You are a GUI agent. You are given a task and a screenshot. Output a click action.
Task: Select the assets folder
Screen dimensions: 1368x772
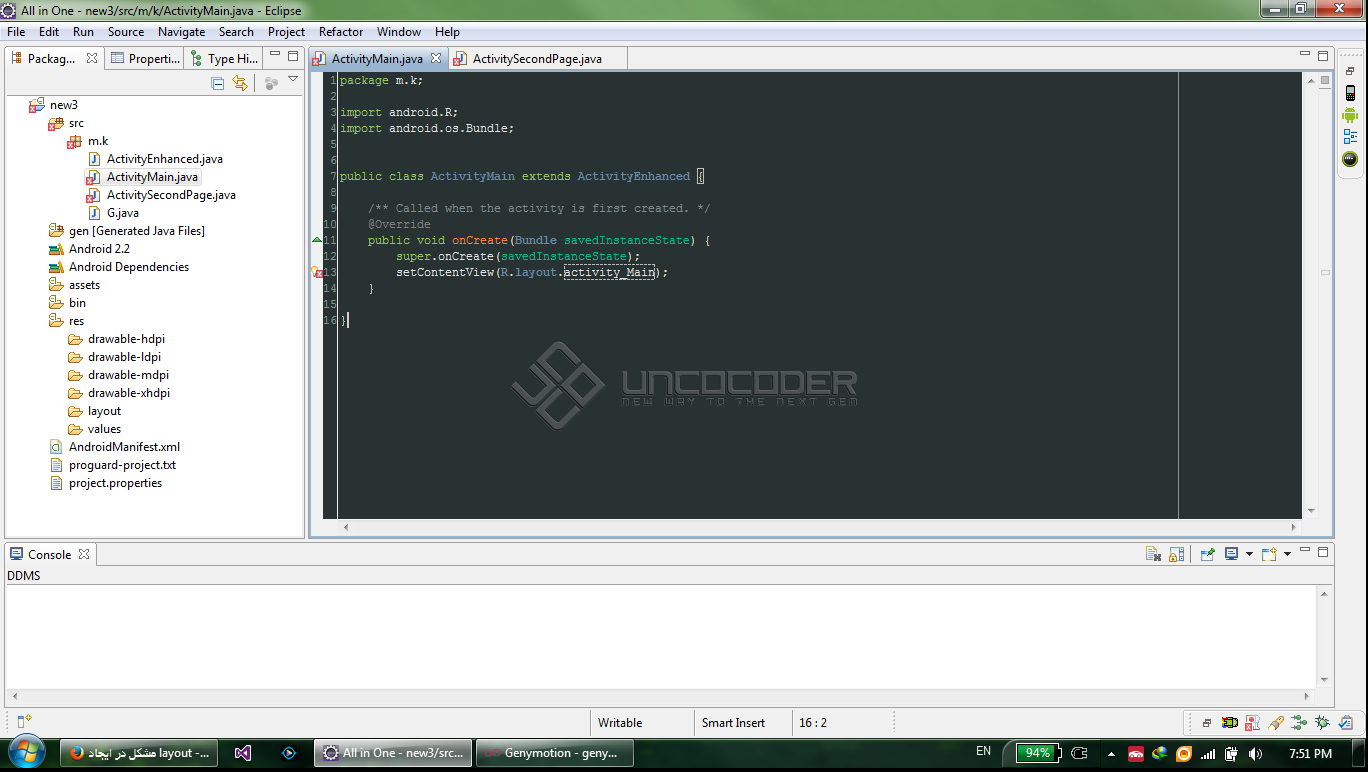tap(75, 285)
